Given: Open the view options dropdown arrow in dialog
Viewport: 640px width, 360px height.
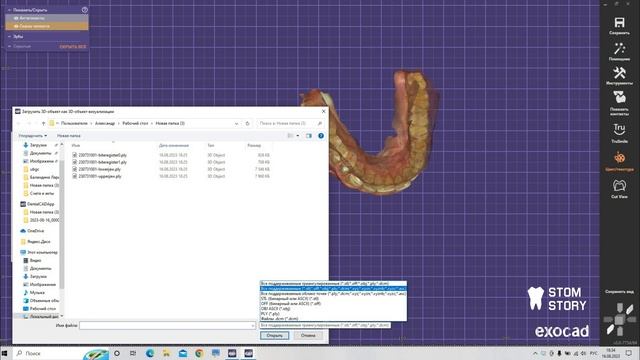Looking at the screenshot, I should tap(298, 136).
